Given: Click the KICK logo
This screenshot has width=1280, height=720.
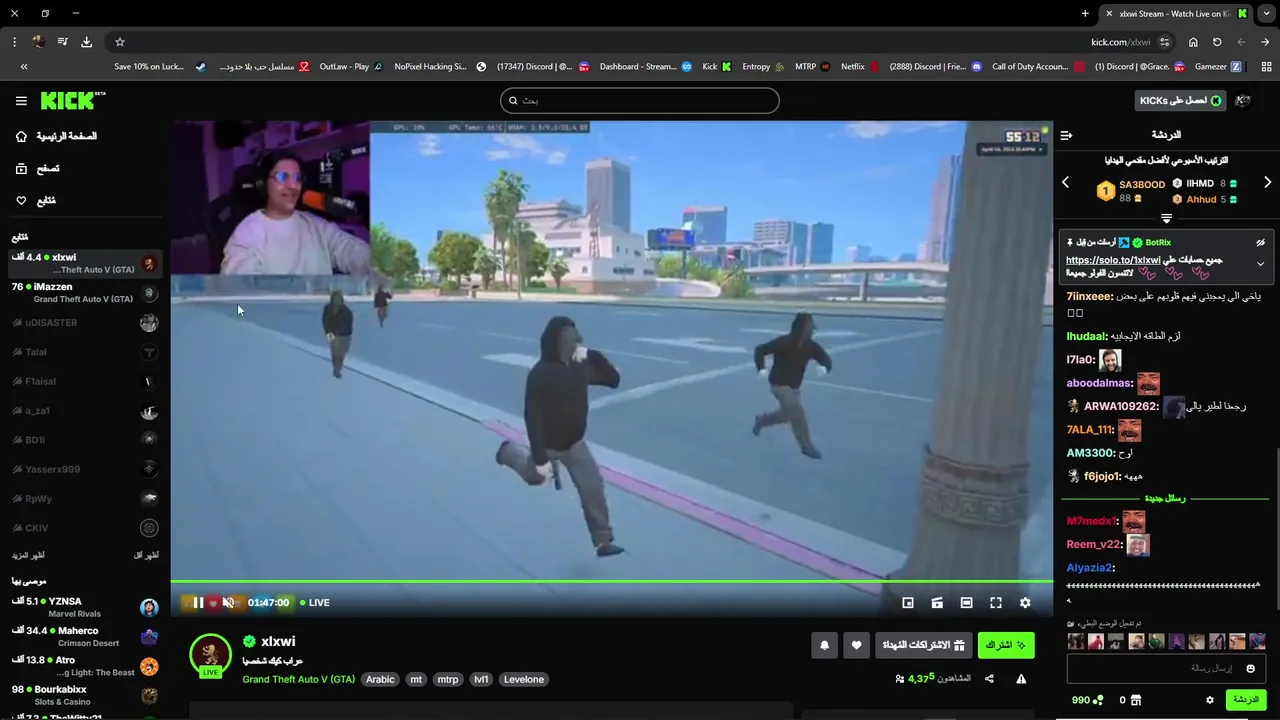Looking at the screenshot, I should coord(73,100).
